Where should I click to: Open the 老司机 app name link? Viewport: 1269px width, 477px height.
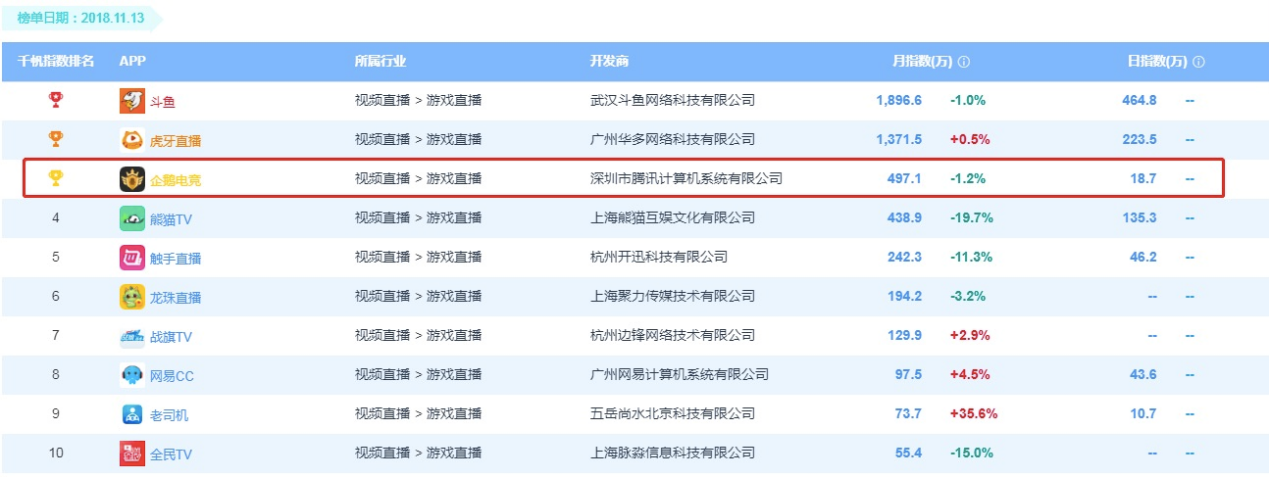click(169, 415)
